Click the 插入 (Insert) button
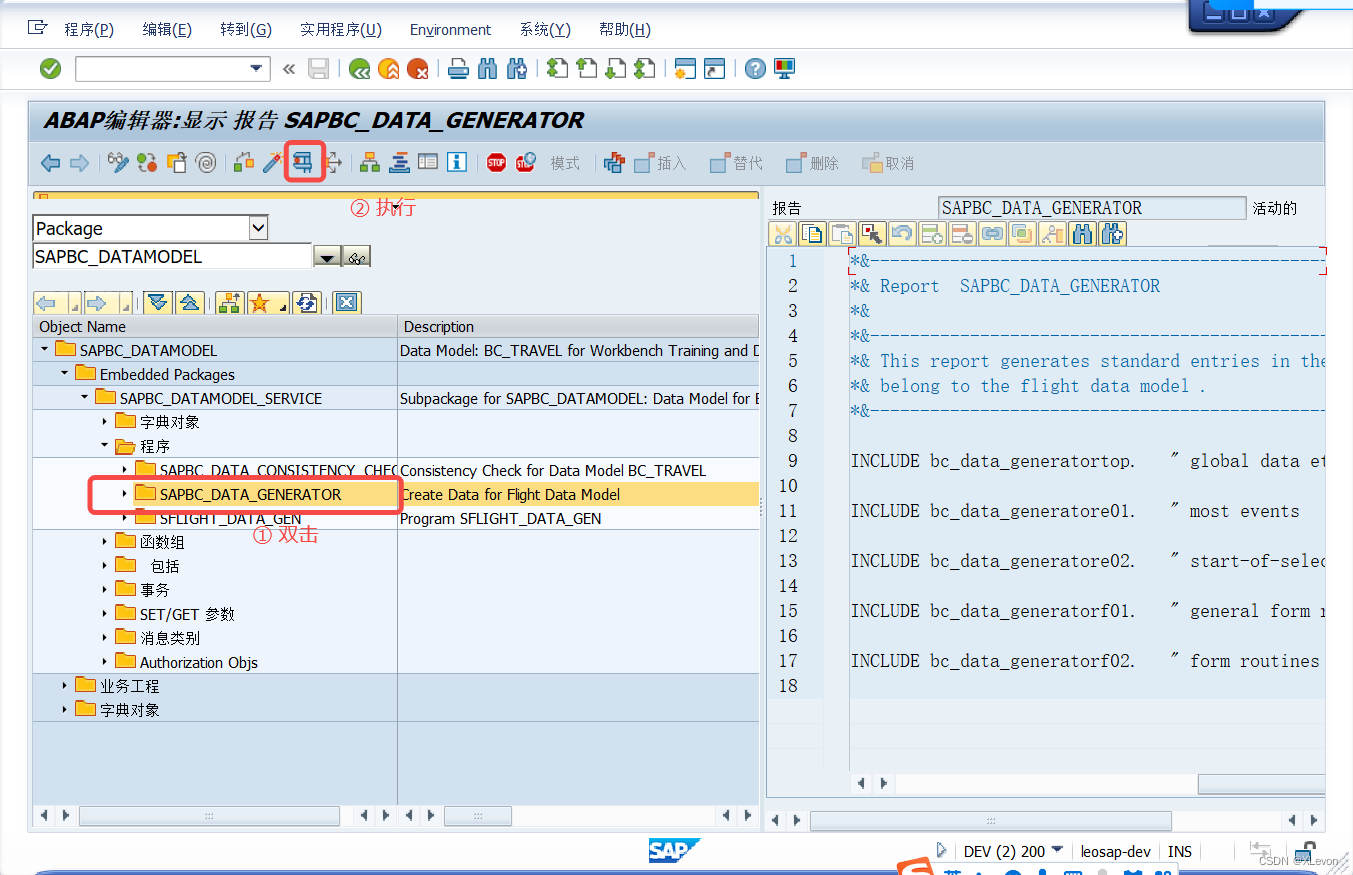 tap(660, 163)
